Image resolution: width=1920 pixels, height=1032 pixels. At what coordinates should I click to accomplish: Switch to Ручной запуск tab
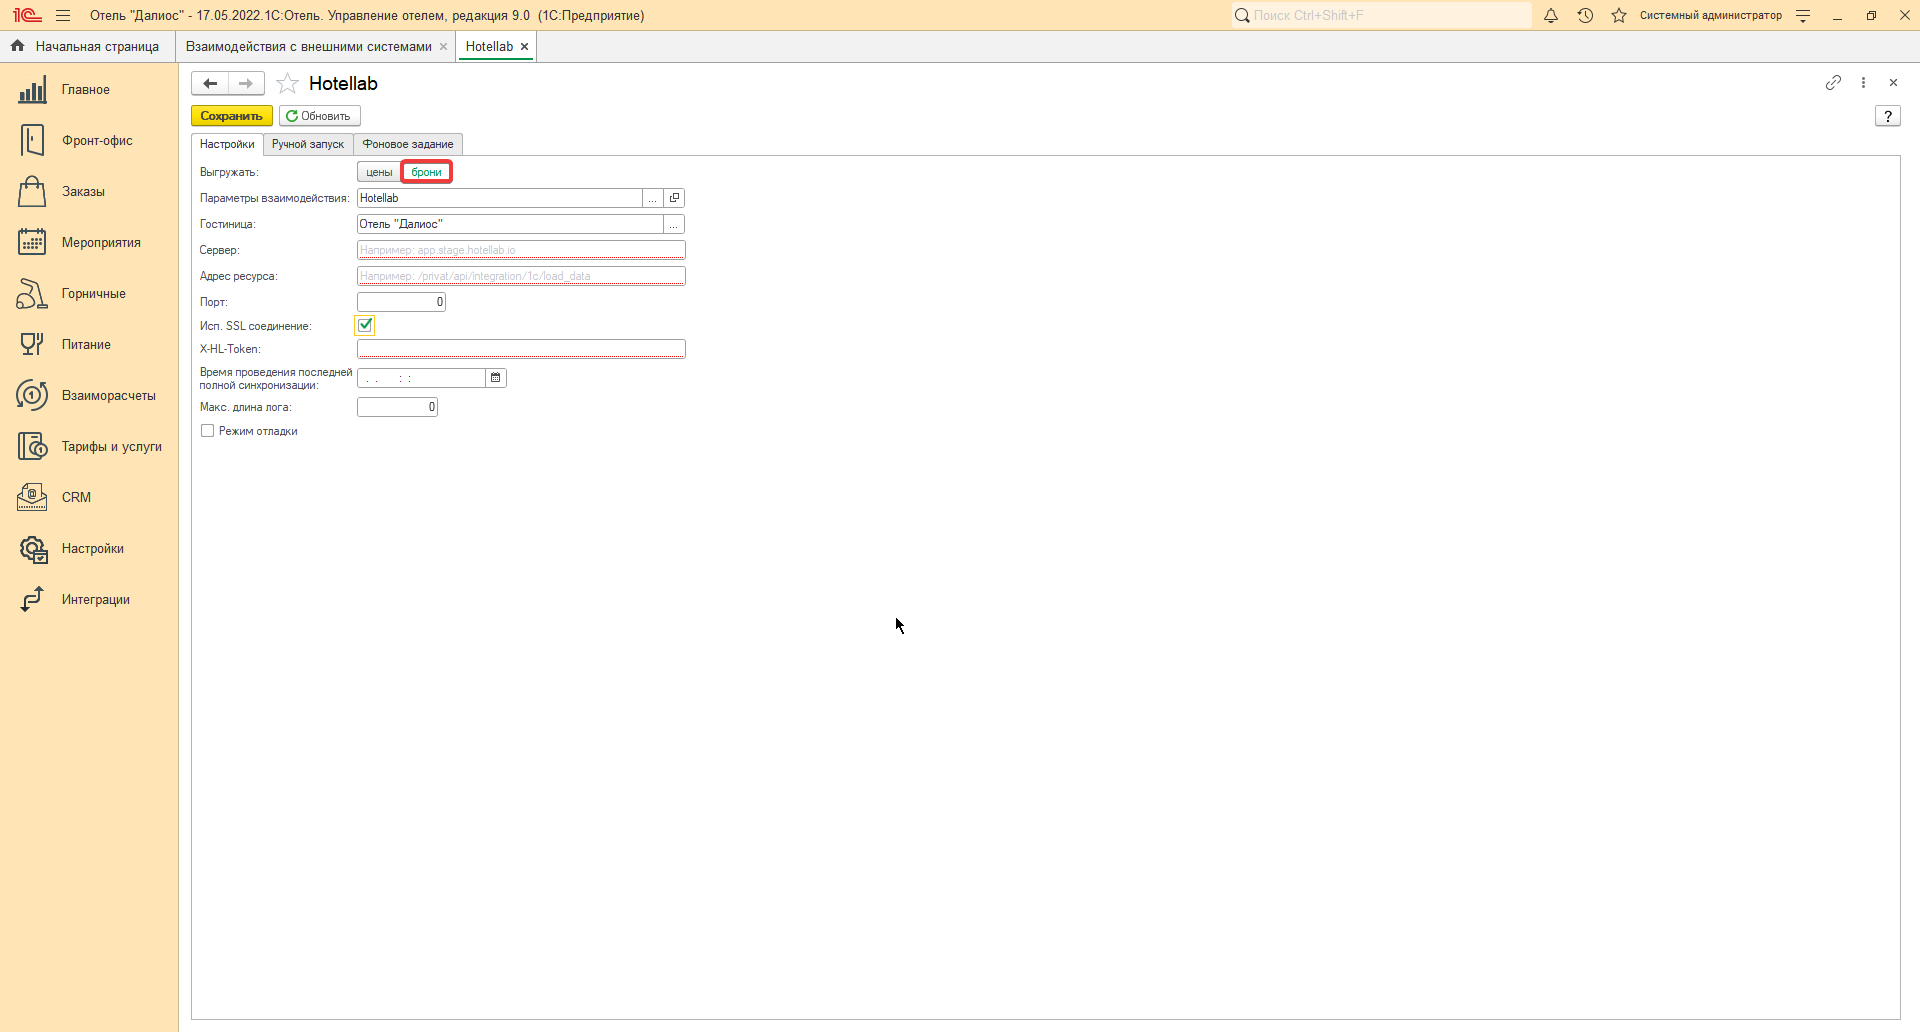308,144
